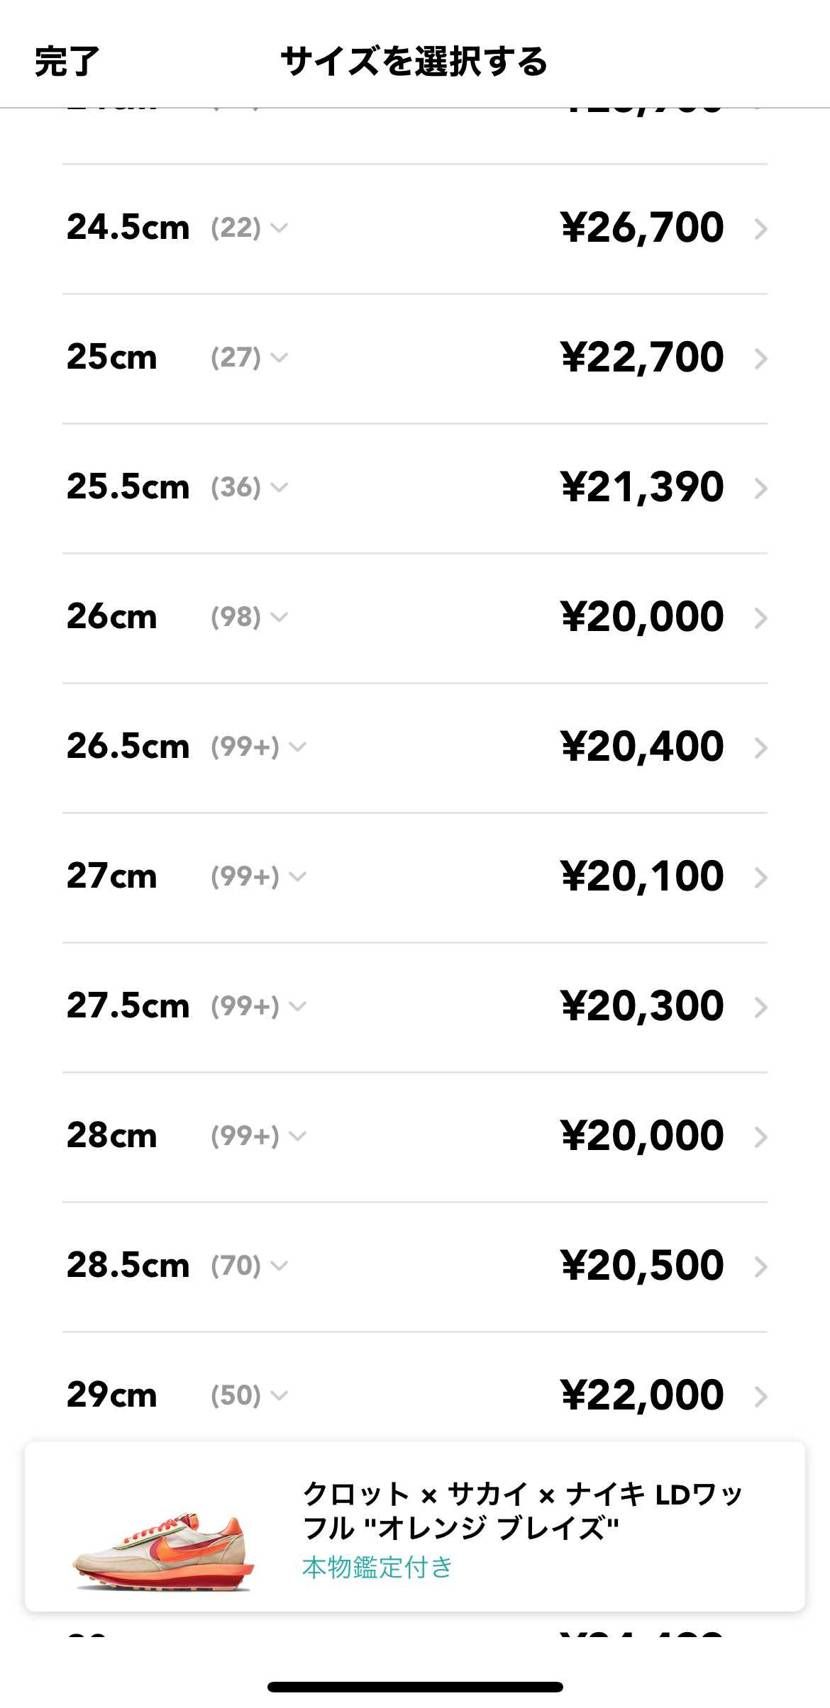
Task: Open the 25cm row right arrow
Action: tap(761, 359)
